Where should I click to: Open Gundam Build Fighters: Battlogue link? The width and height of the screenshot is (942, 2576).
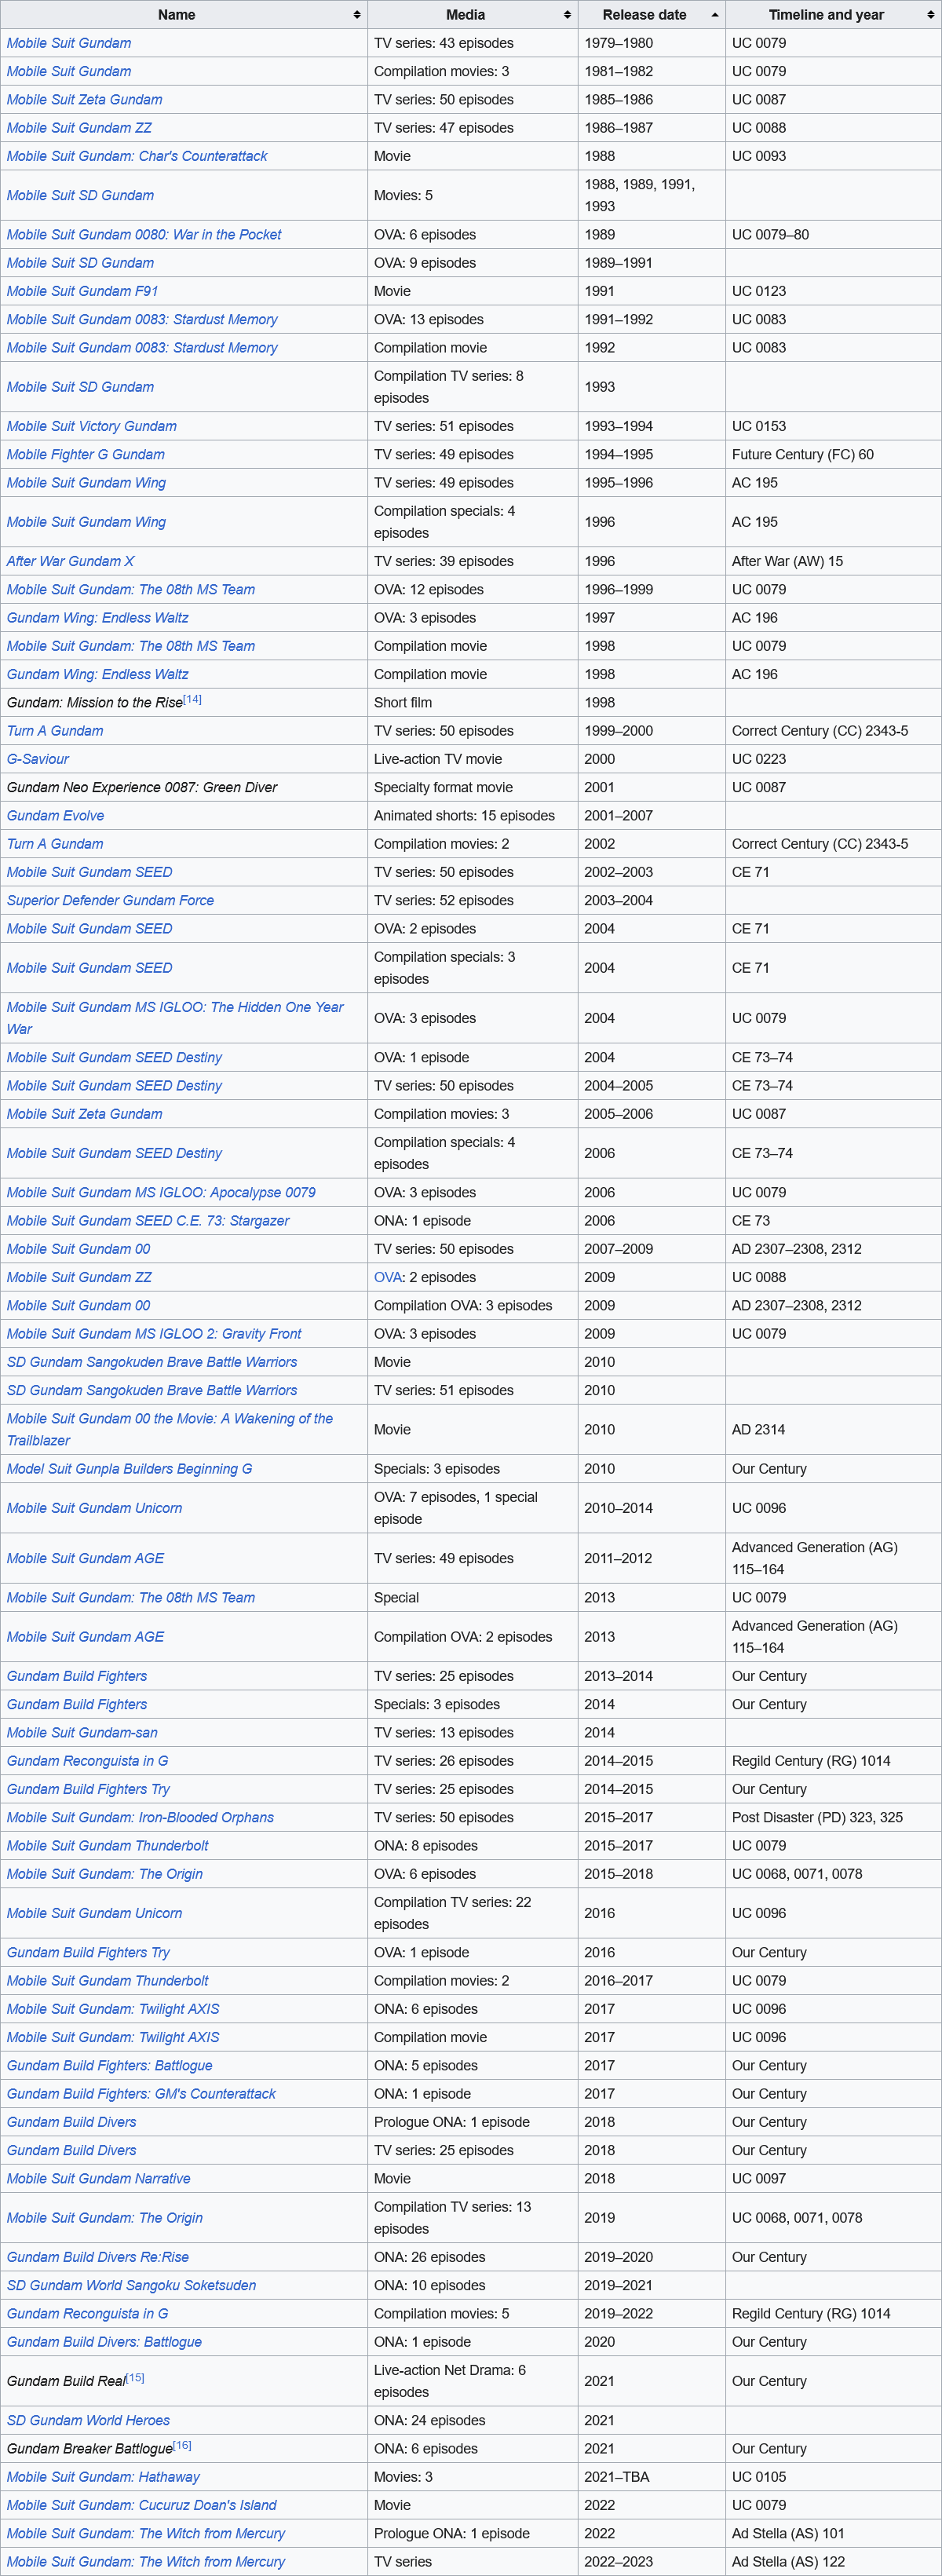coord(109,2066)
